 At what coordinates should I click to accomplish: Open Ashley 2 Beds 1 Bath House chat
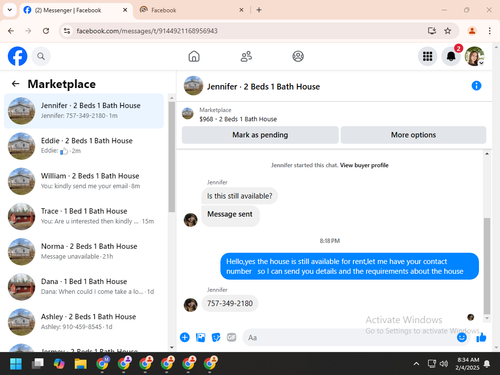pos(84,322)
